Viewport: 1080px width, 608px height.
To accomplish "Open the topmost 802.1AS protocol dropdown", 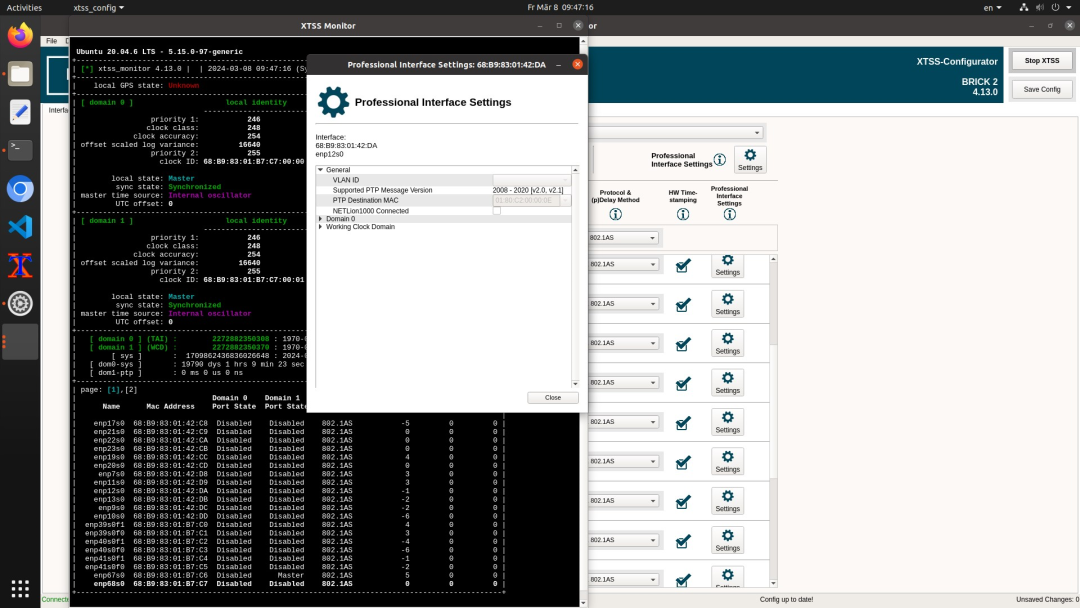I will pos(623,238).
